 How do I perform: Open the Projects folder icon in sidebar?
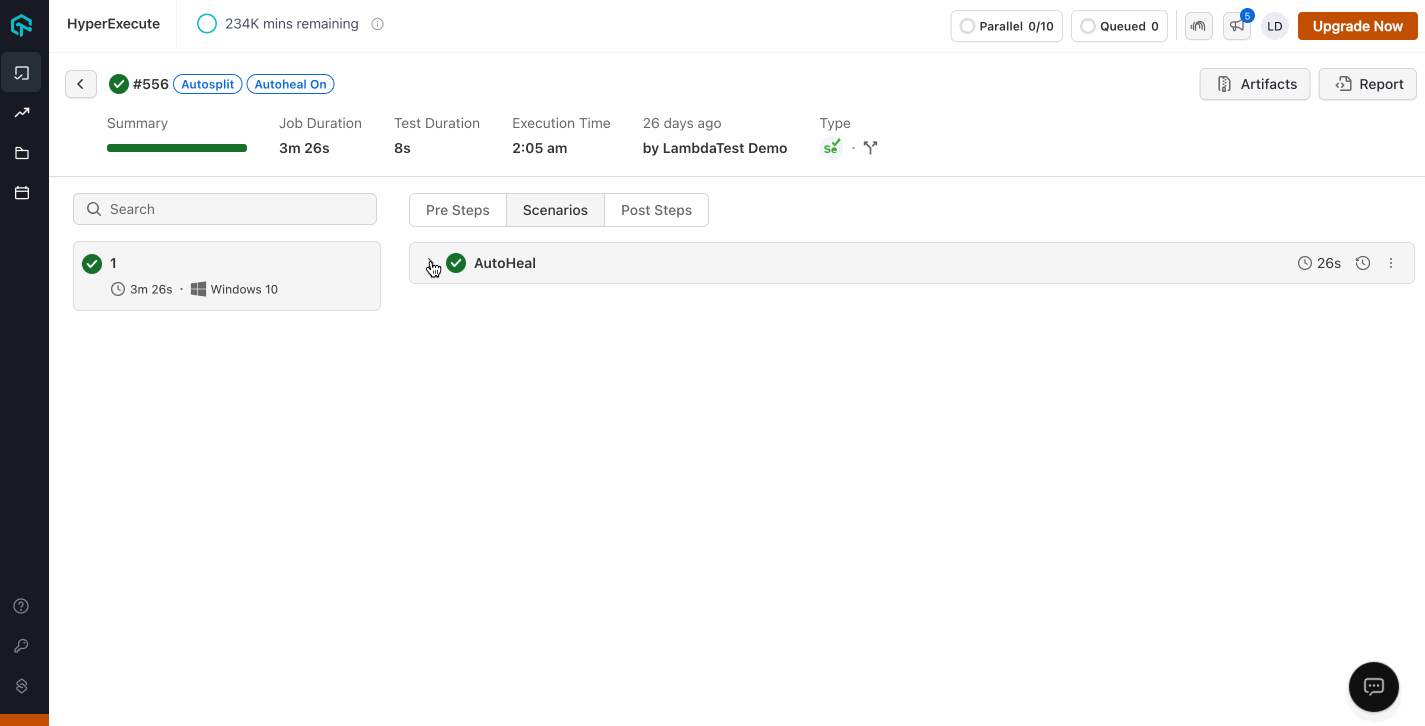pyautogui.click(x=21, y=152)
